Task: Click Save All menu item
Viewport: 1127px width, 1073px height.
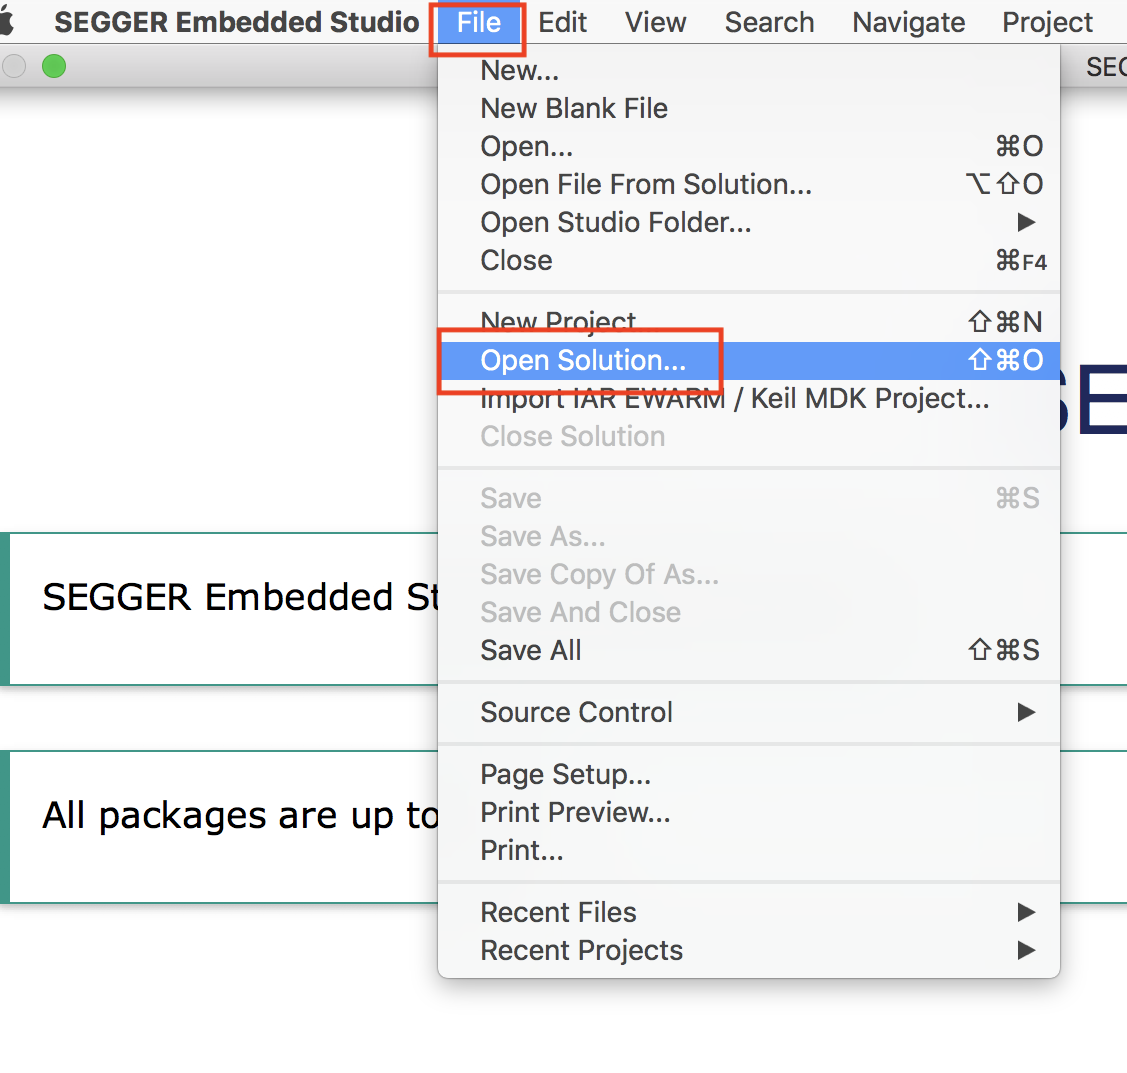Action: point(749,650)
